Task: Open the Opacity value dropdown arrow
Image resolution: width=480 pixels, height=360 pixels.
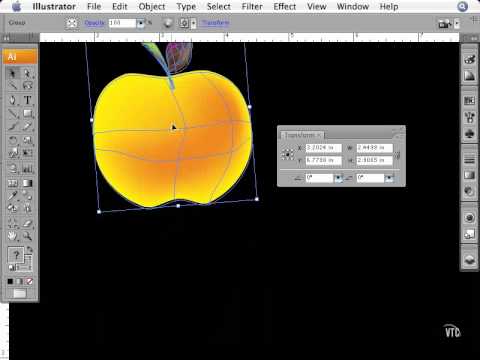Action: tap(140, 23)
